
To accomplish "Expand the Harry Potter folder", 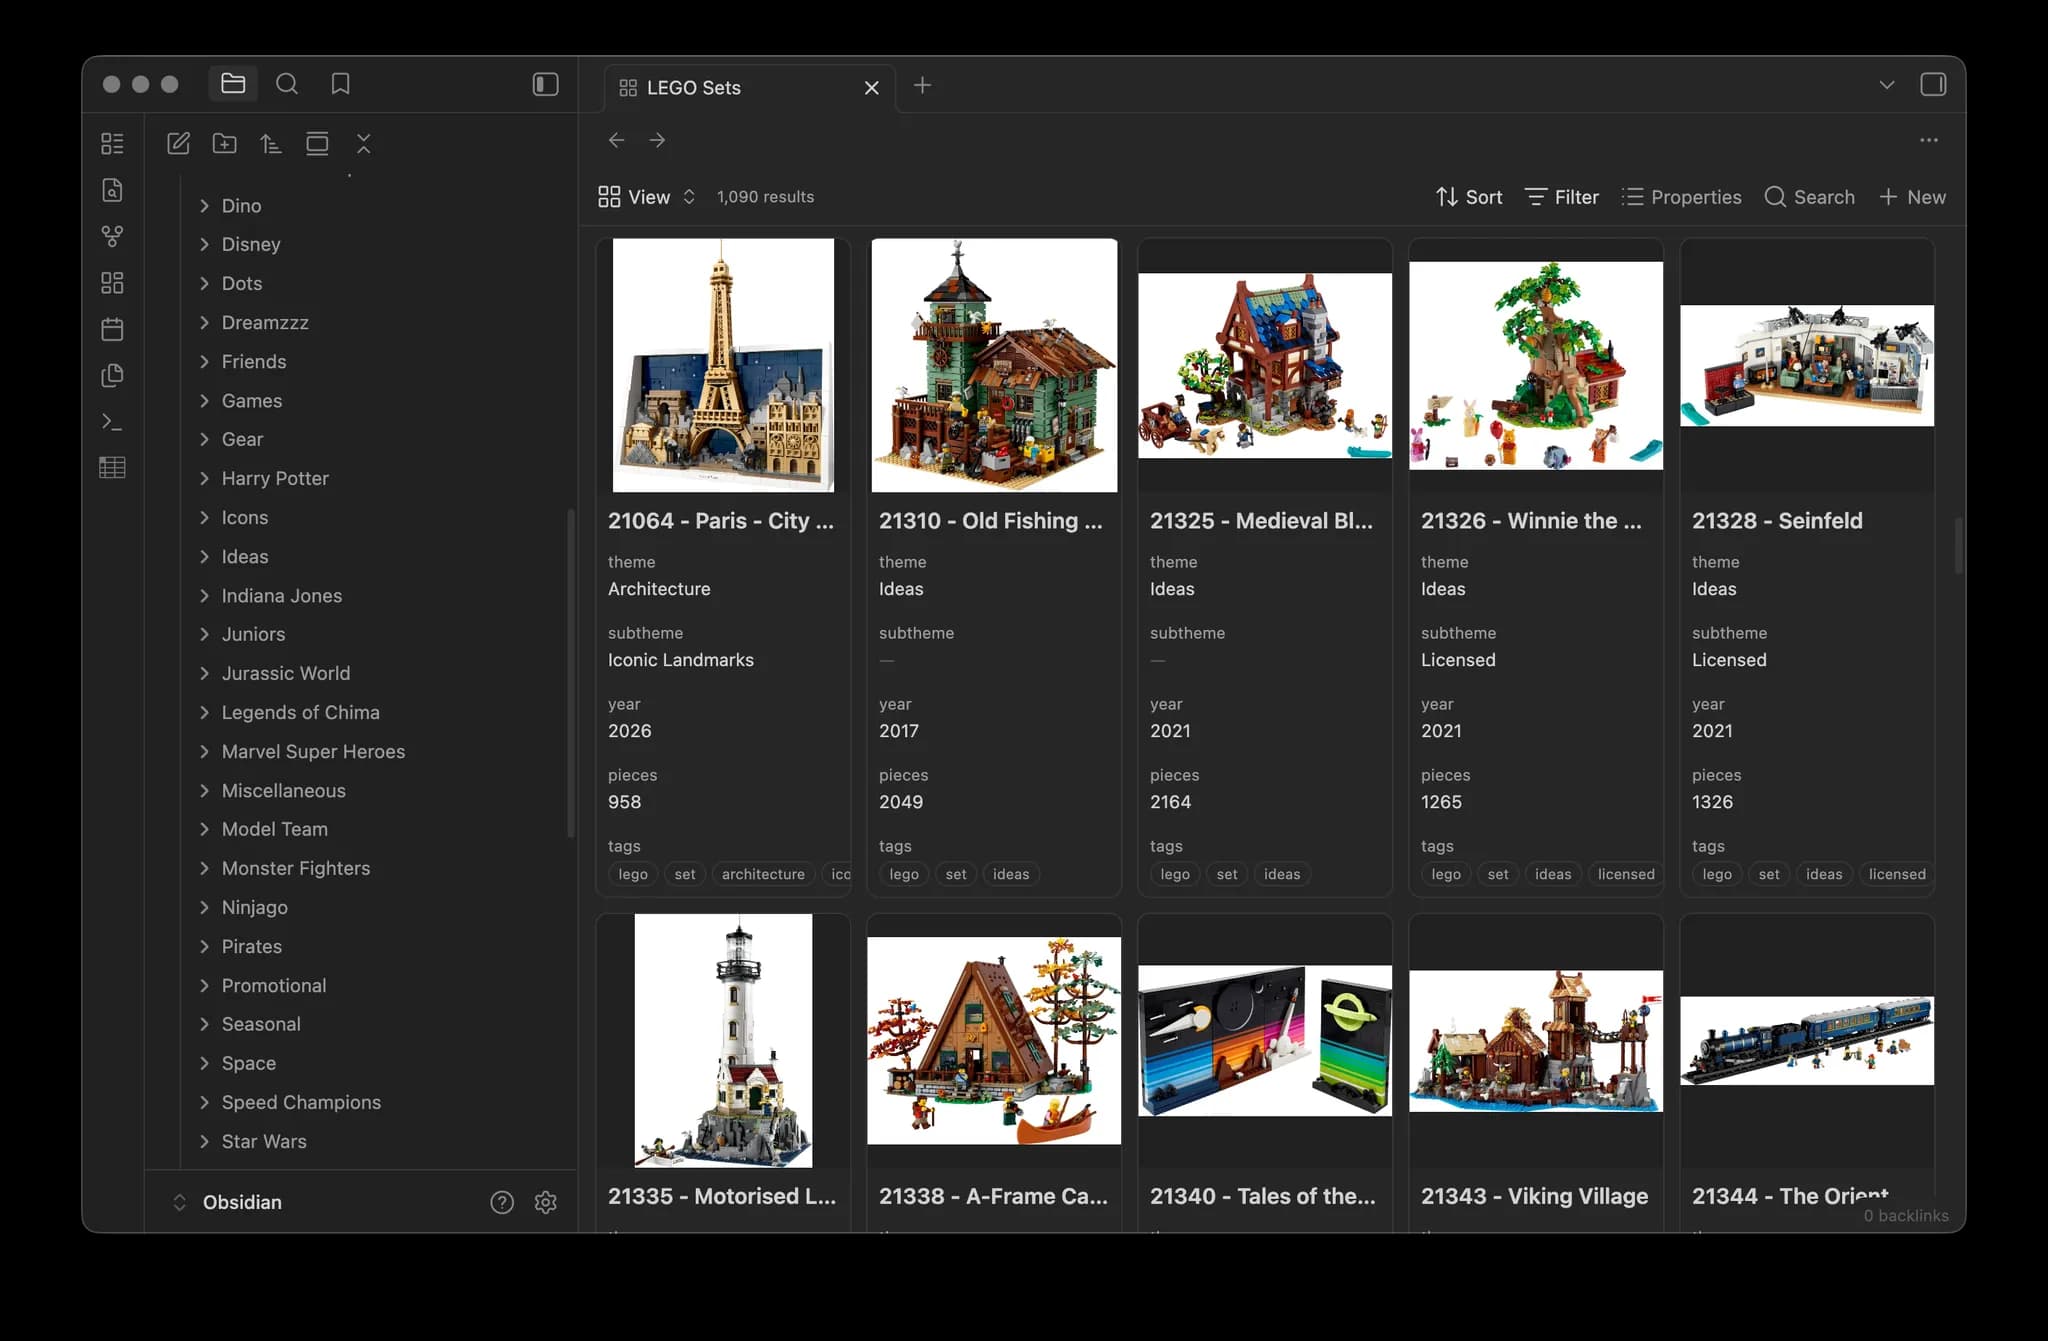I will [204, 479].
